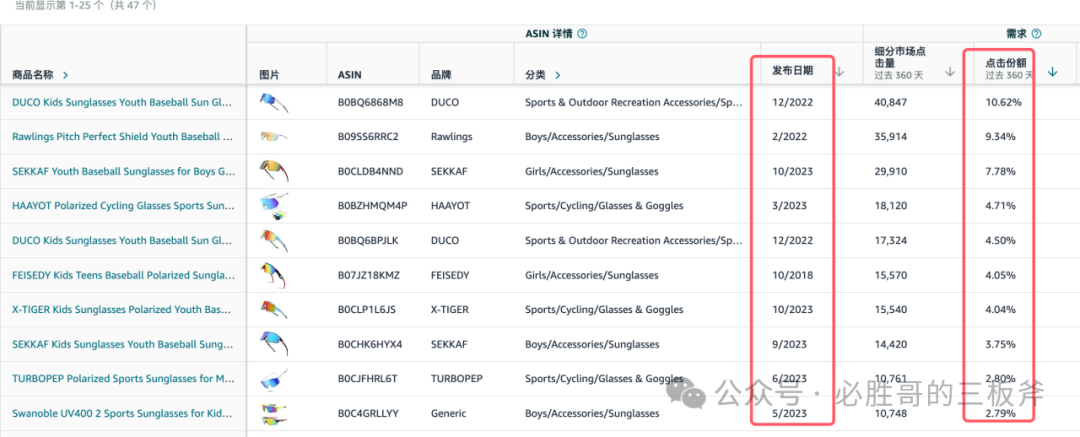
Task: Open X-TIGER Kids Sunglasses link
Action: pyautogui.click(x=121, y=309)
